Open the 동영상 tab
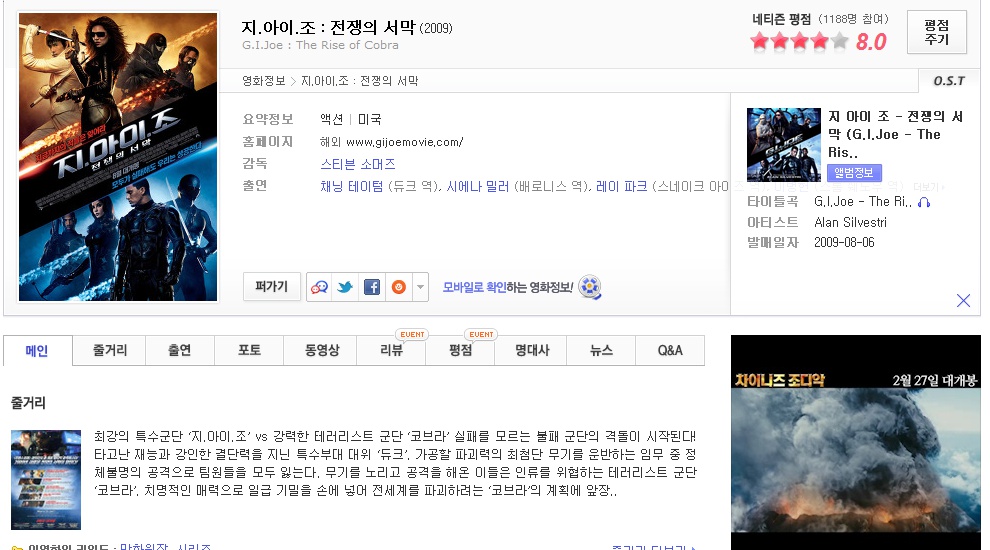The height and width of the screenshot is (550, 990). (322, 350)
